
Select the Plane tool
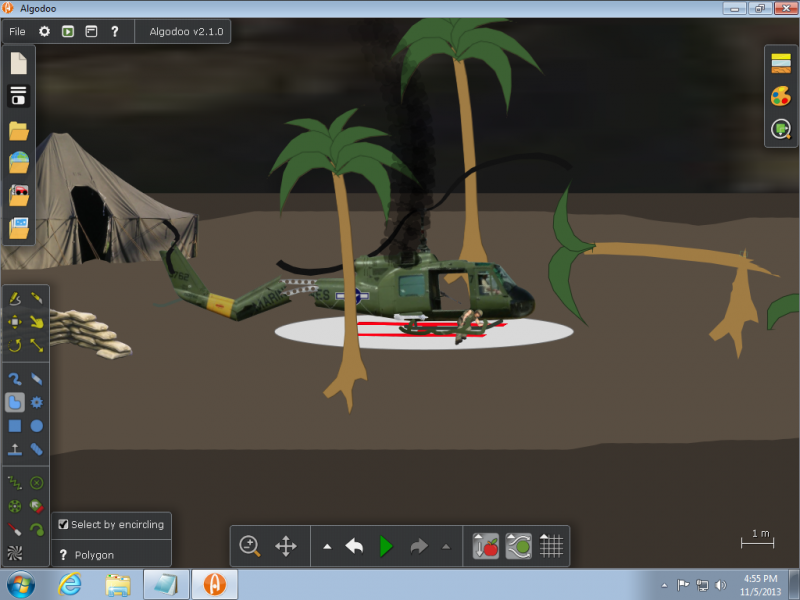coord(15,449)
